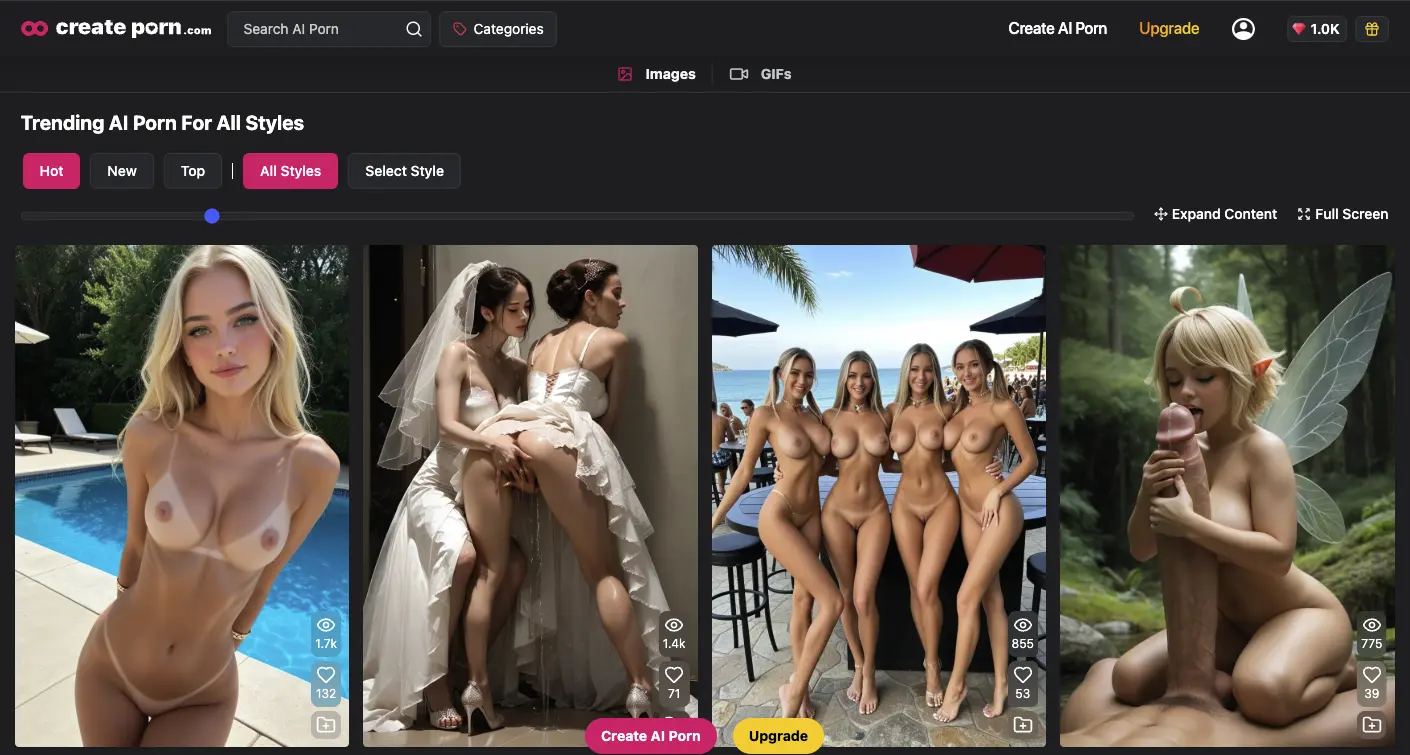Screen dimensions: 1410x755
Task: Open the Categories dropdown
Action: coord(498,29)
